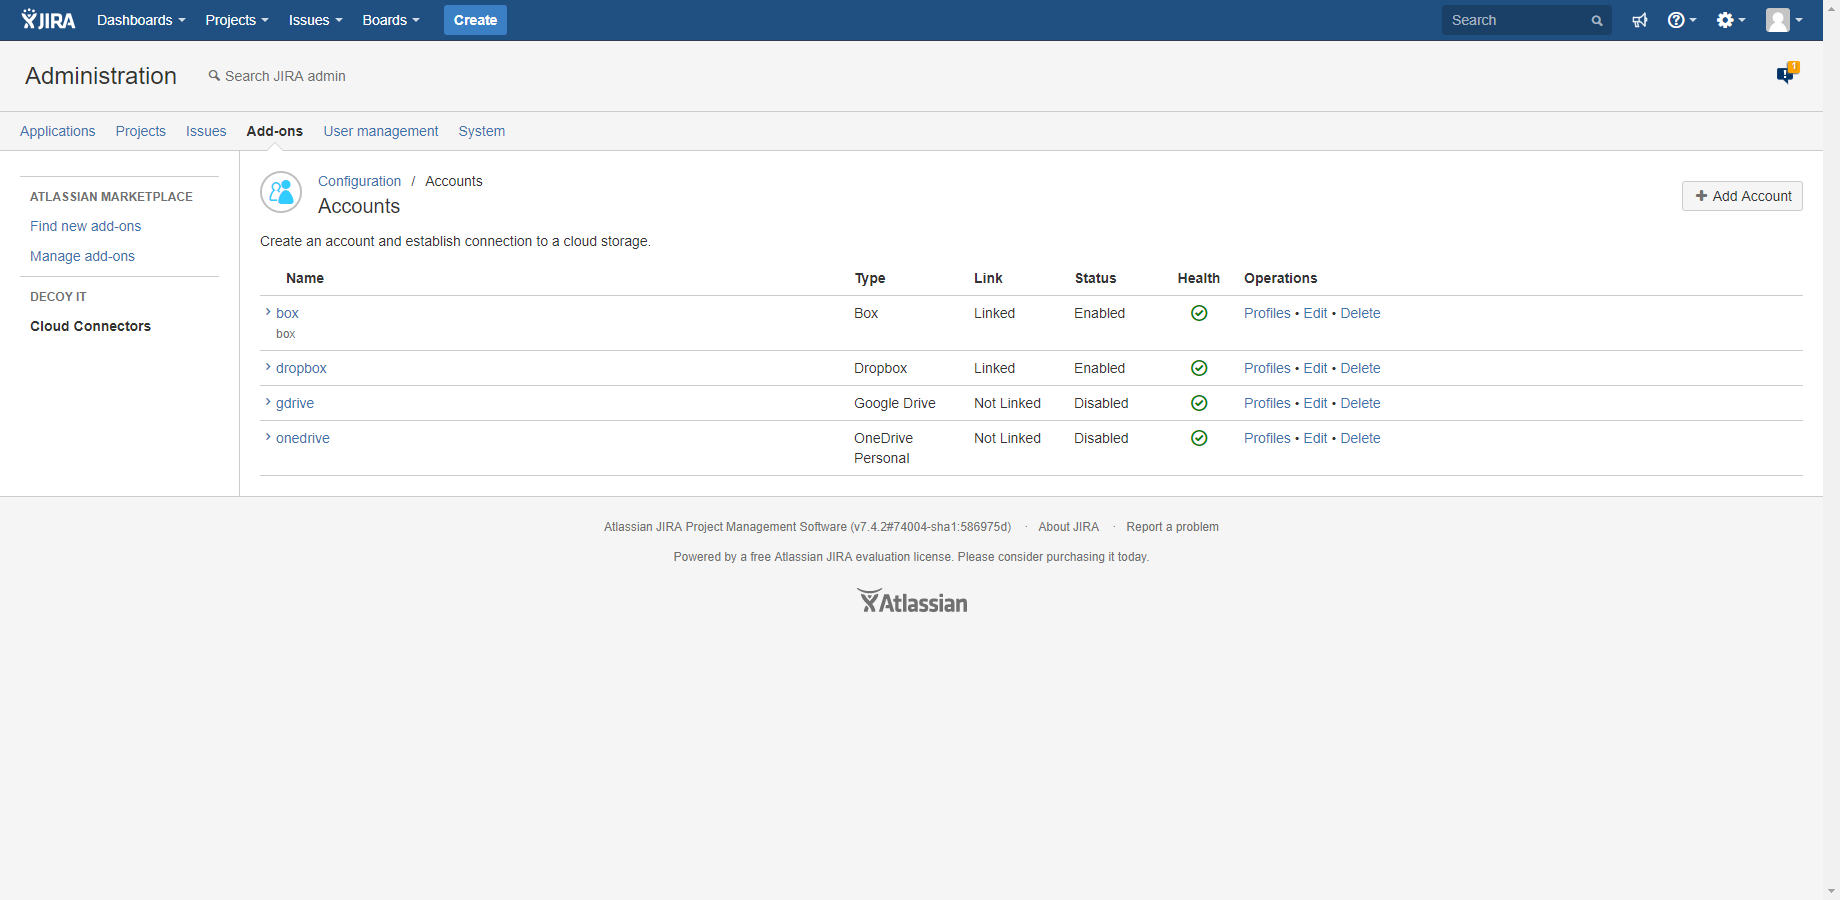This screenshot has height=900, width=1840.
Task: Switch to the User management tab
Action: 381,131
